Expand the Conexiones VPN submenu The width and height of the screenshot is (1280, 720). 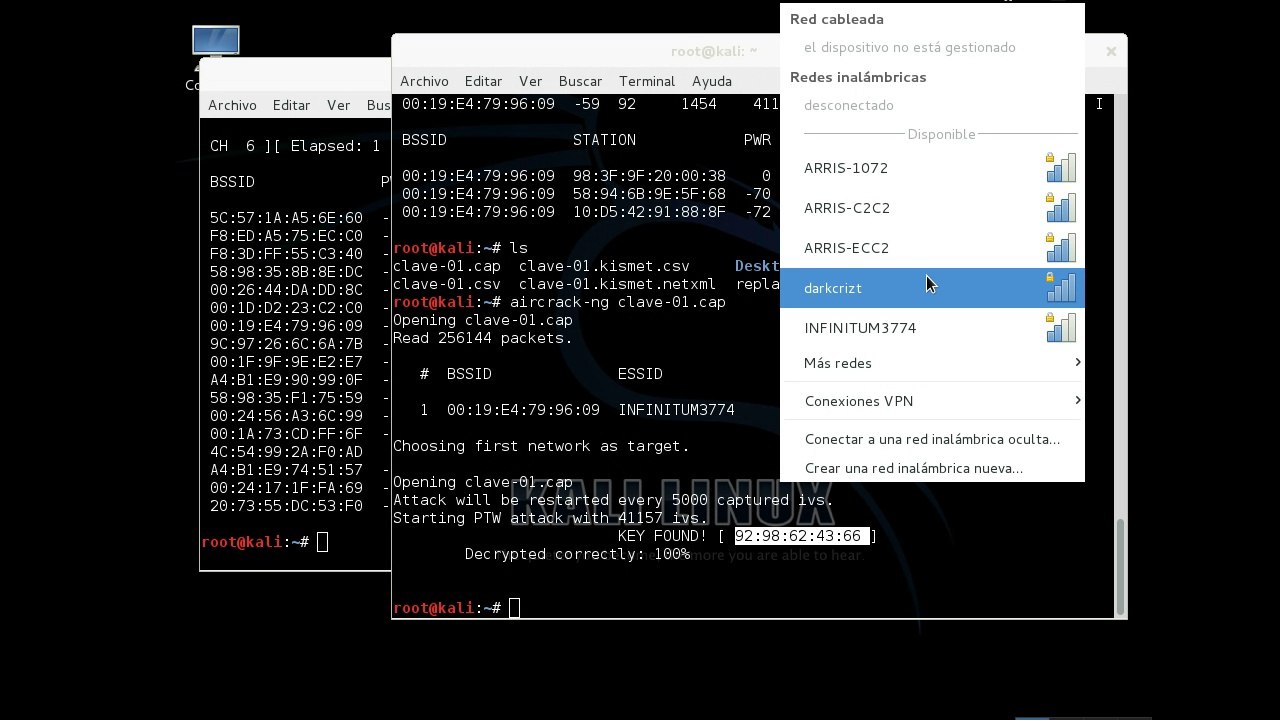click(932, 401)
